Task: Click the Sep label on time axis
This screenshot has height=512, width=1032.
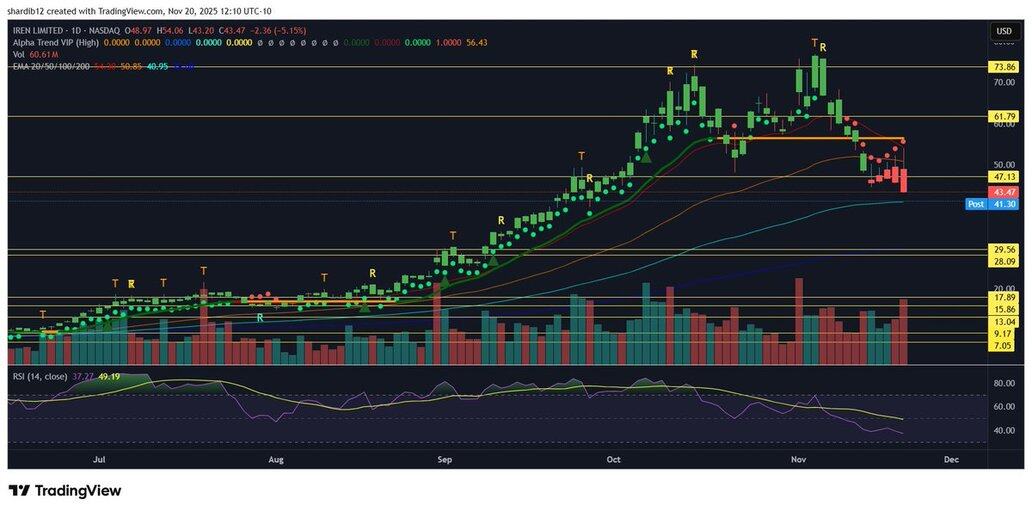Action: [446, 460]
